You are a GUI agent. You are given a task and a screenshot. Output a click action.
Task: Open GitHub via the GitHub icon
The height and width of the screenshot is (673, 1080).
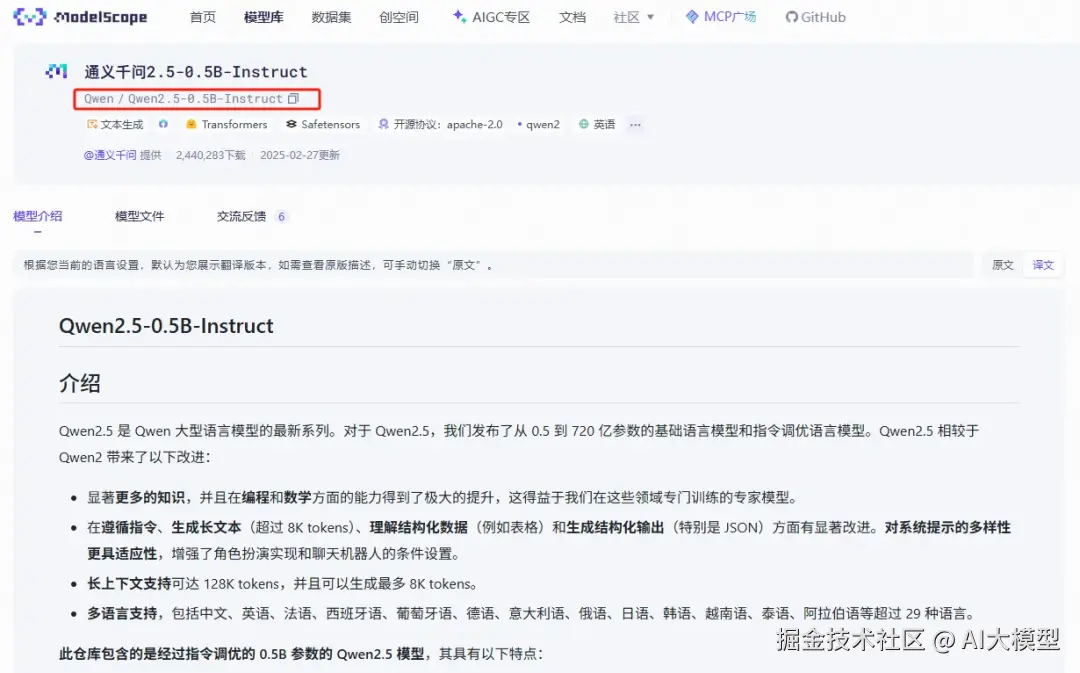click(x=791, y=16)
